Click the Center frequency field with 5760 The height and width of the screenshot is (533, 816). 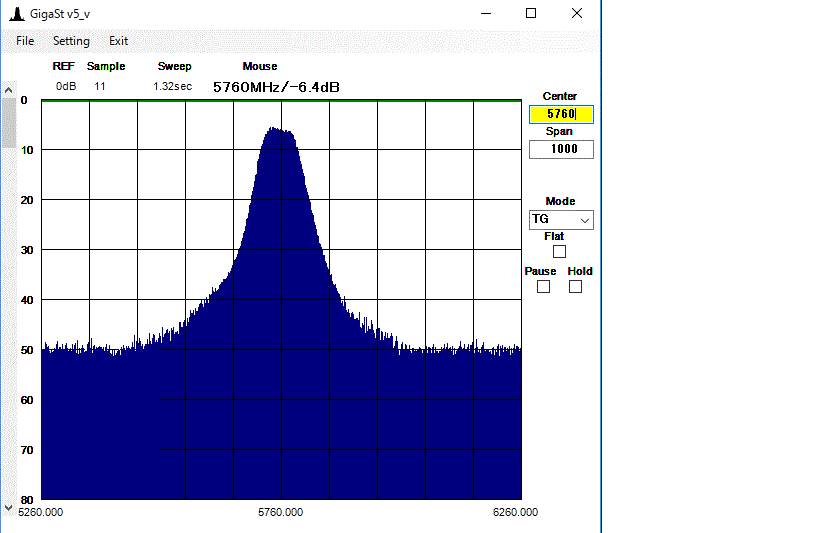click(560, 114)
